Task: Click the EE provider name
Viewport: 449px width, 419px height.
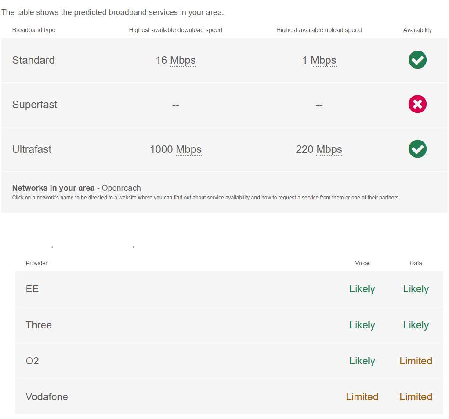Action: pyautogui.click(x=32, y=289)
